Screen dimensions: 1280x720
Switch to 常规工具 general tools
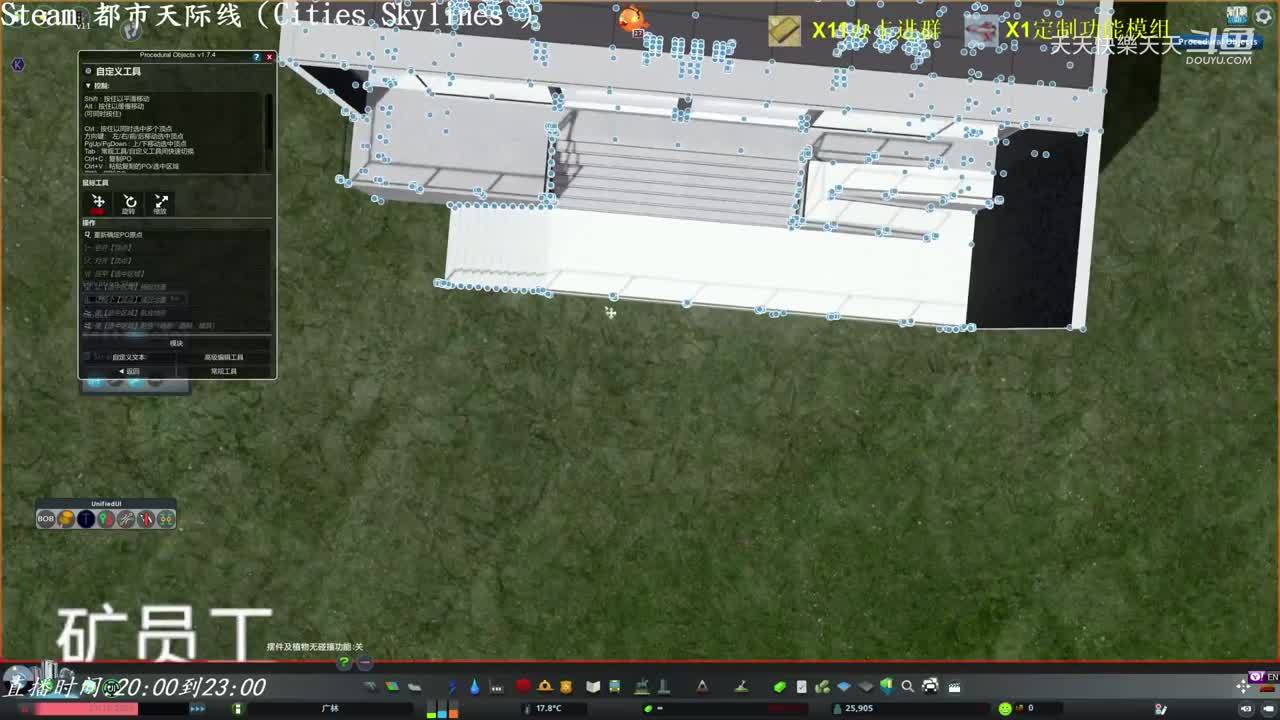click(x=224, y=371)
